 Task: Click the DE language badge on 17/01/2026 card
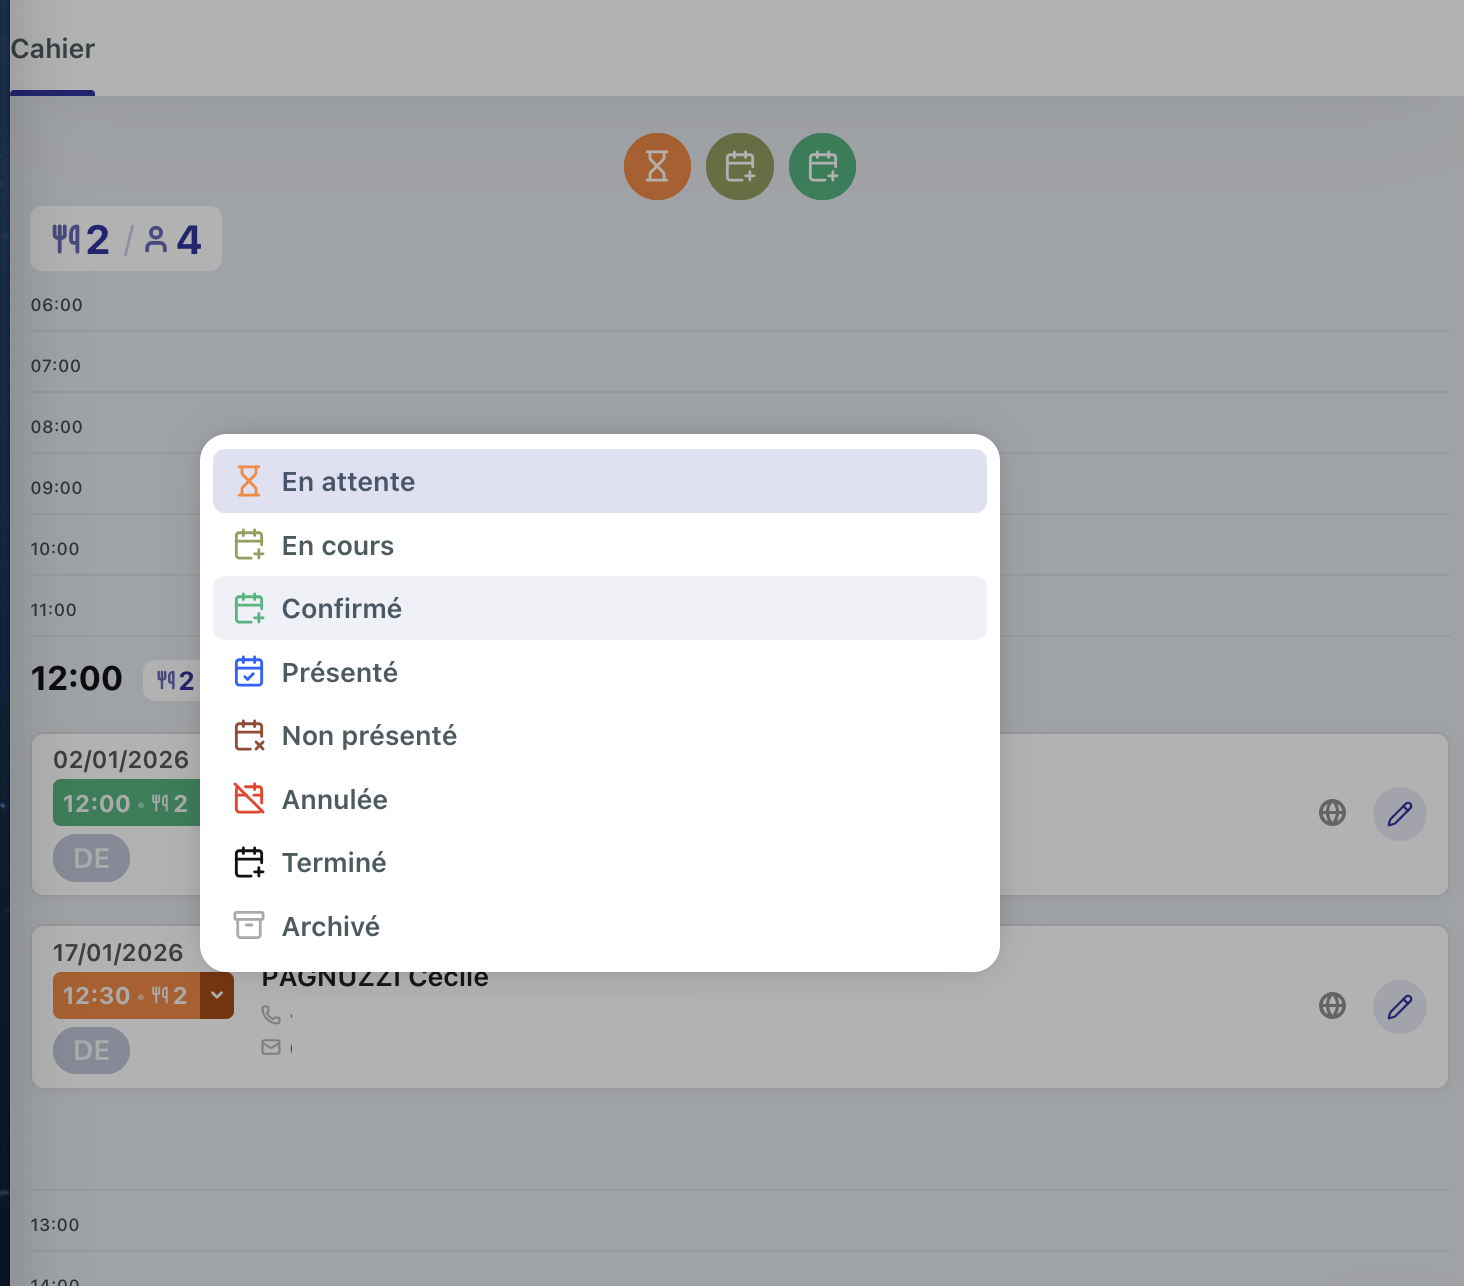coord(91,1050)
